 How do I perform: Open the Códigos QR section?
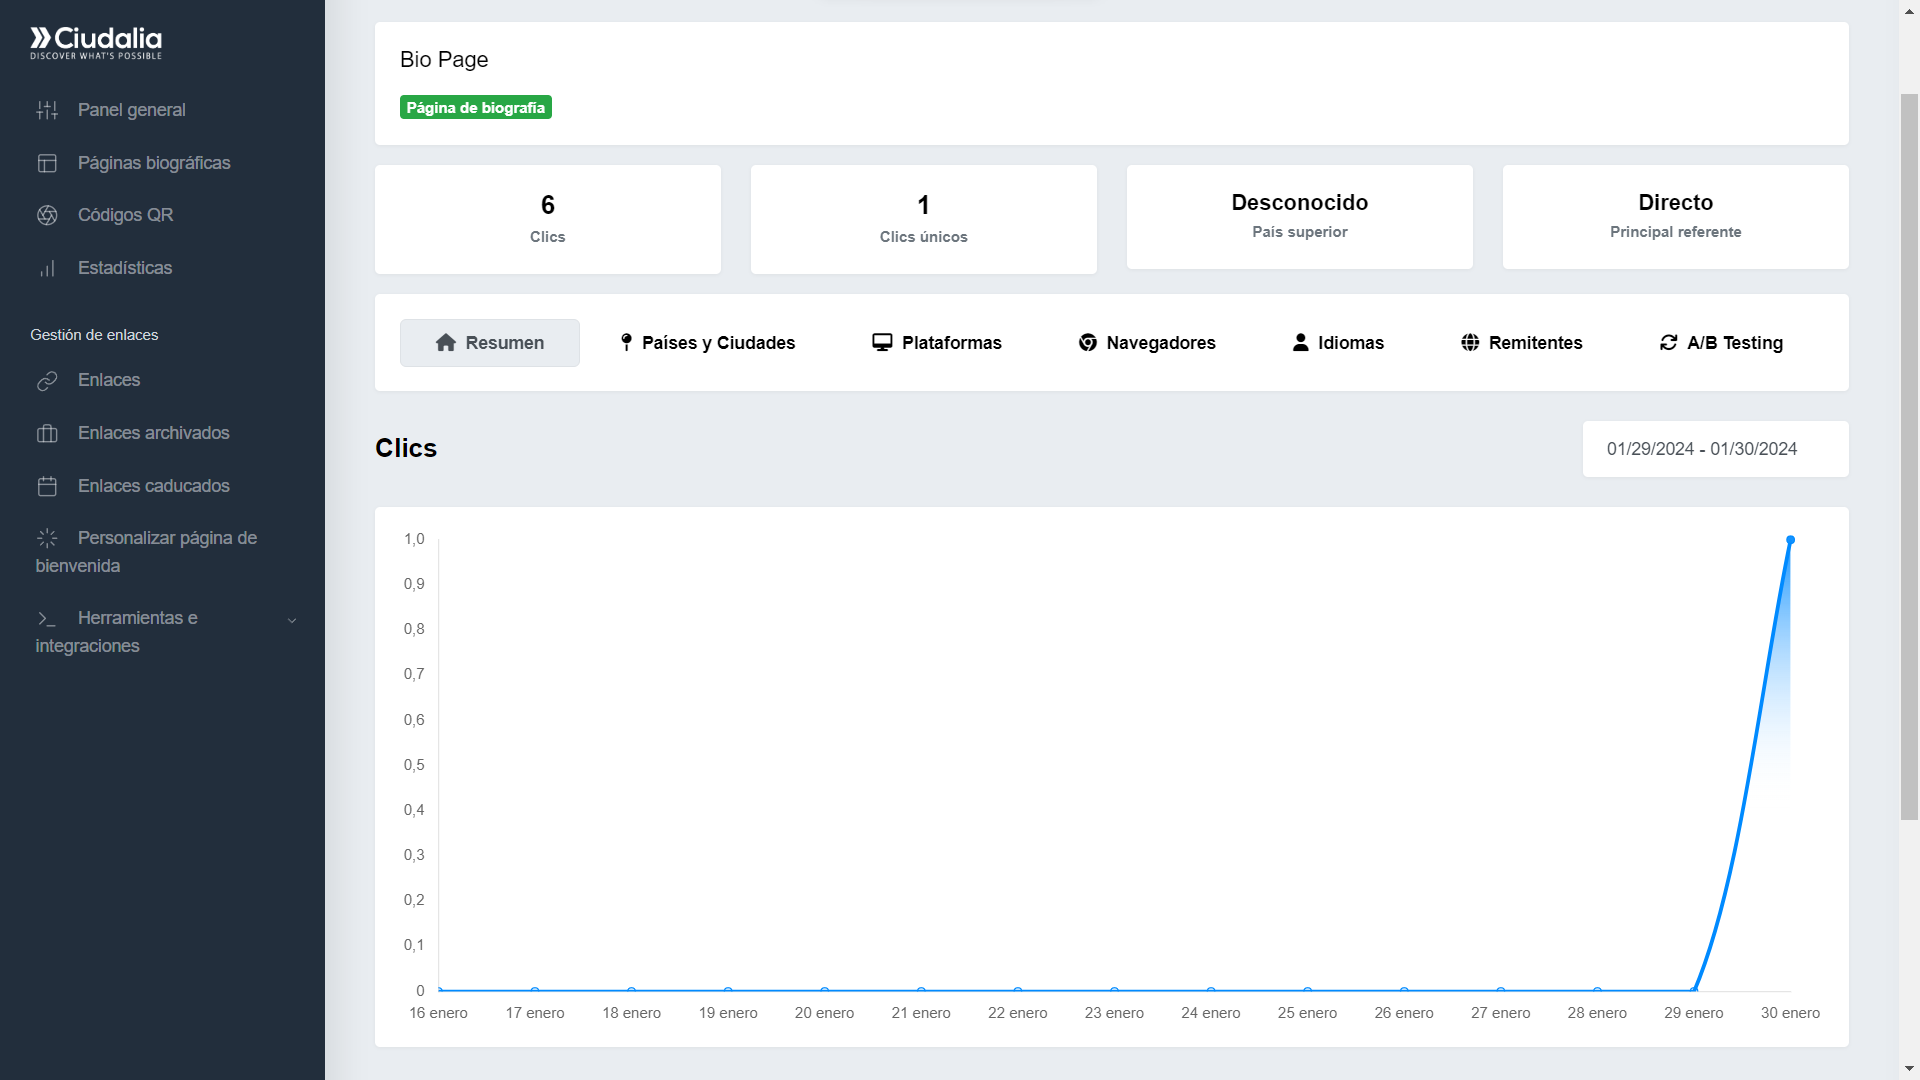[x=126, y=215]
